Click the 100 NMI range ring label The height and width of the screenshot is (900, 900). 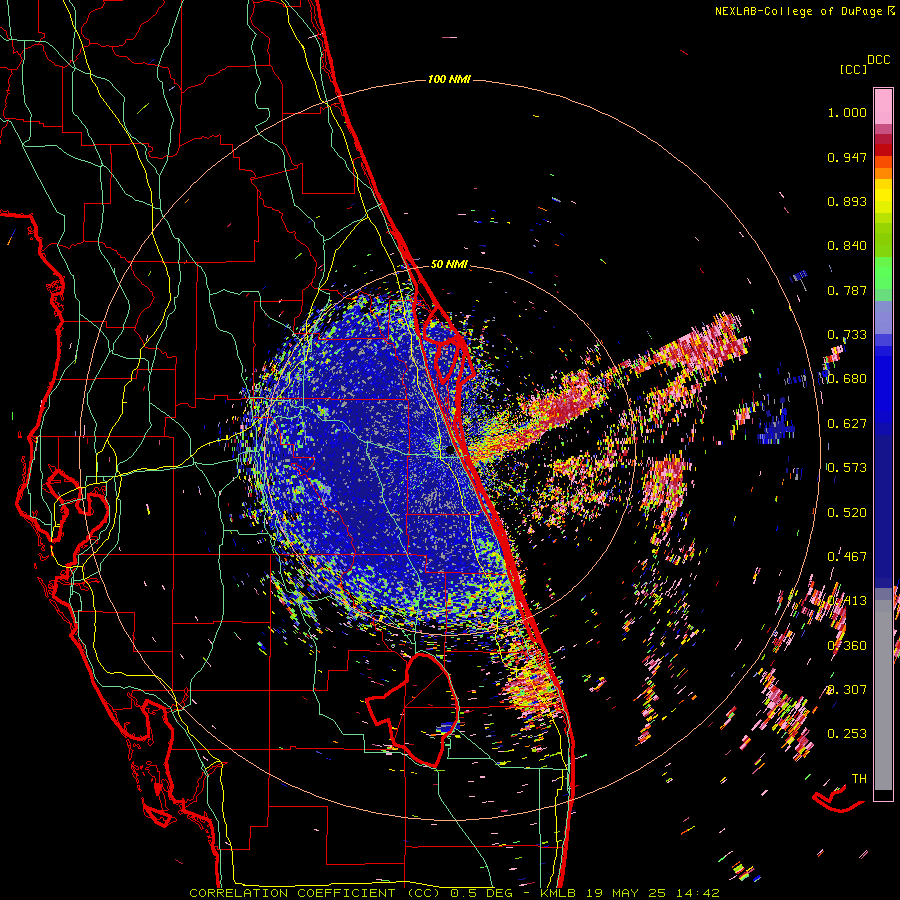tap(449, 79)
